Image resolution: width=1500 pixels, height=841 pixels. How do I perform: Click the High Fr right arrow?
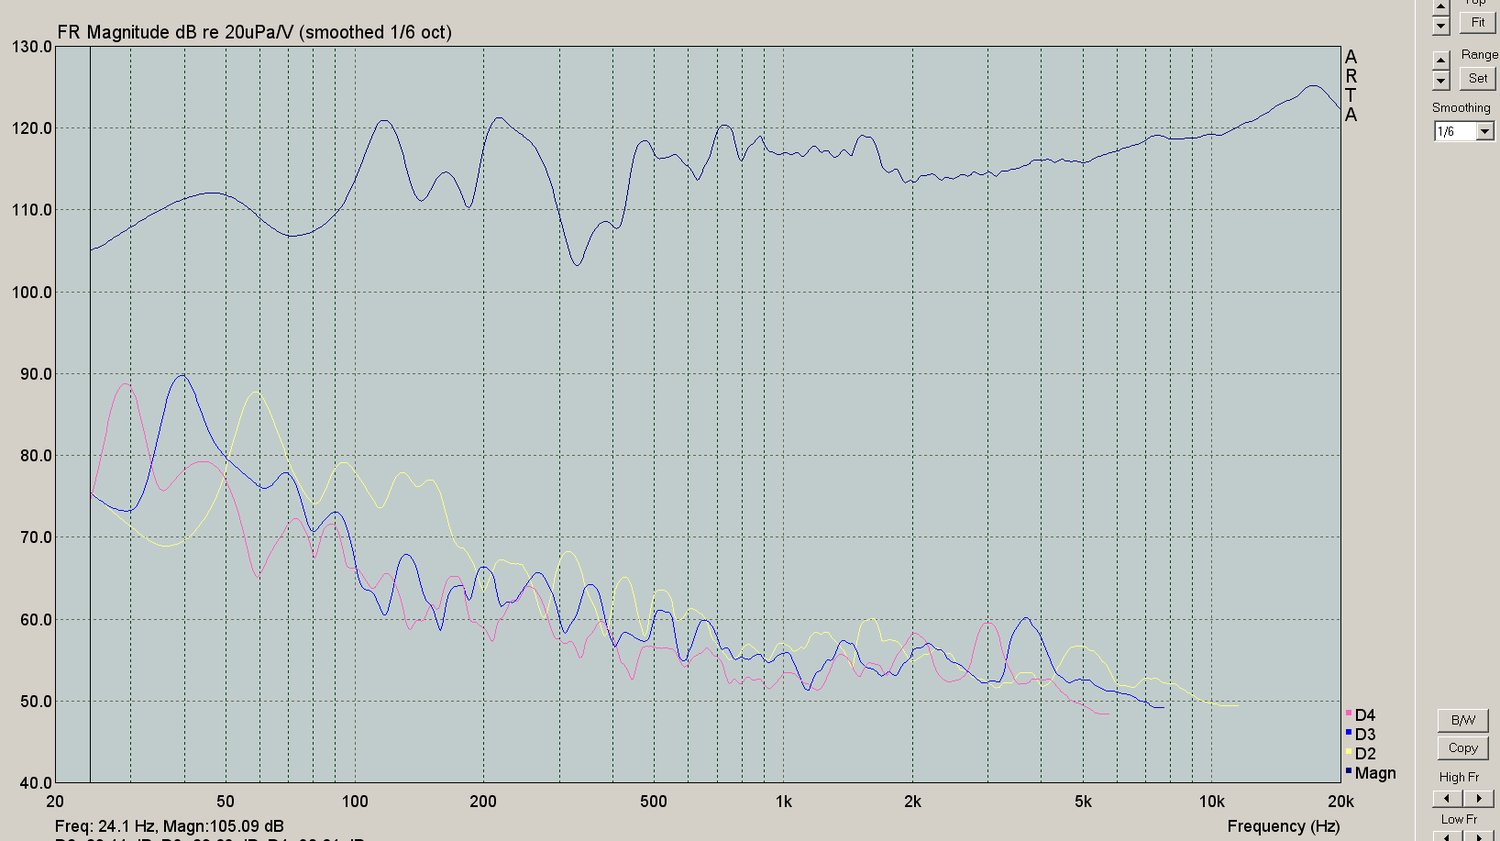(x=1478, y=798)
